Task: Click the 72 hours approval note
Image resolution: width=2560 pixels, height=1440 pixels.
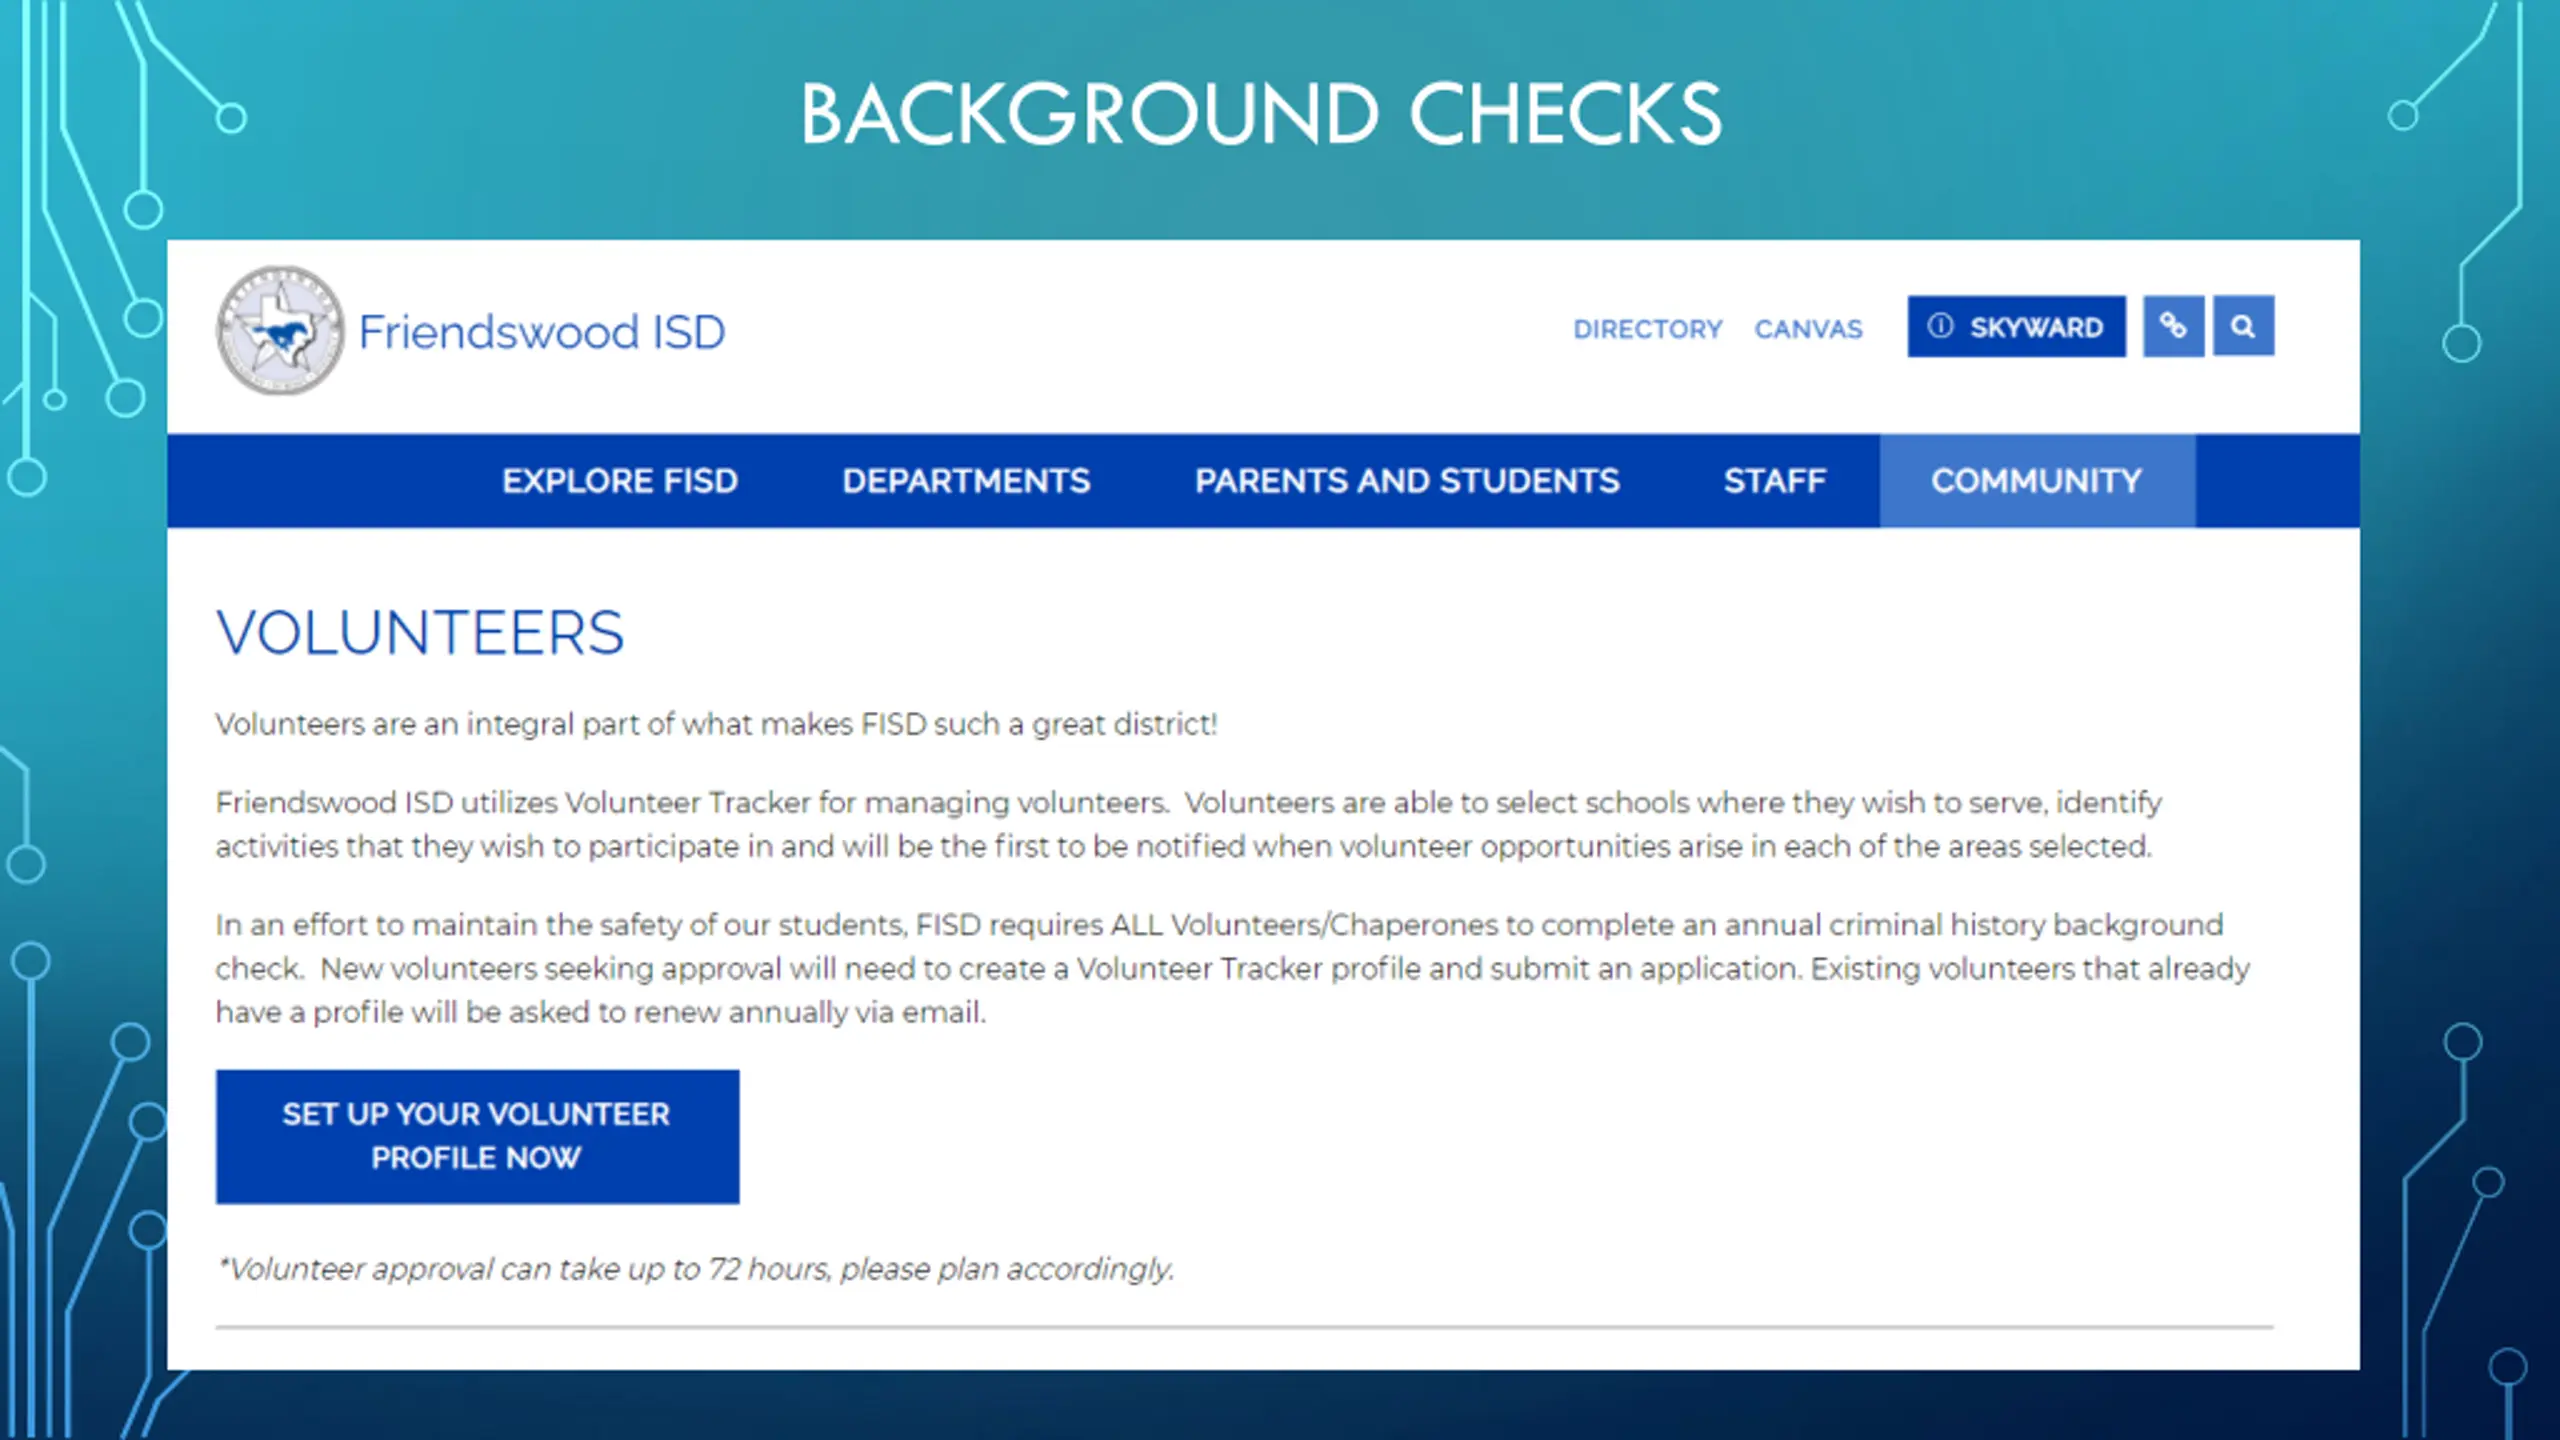Action: pos(696,1269)
